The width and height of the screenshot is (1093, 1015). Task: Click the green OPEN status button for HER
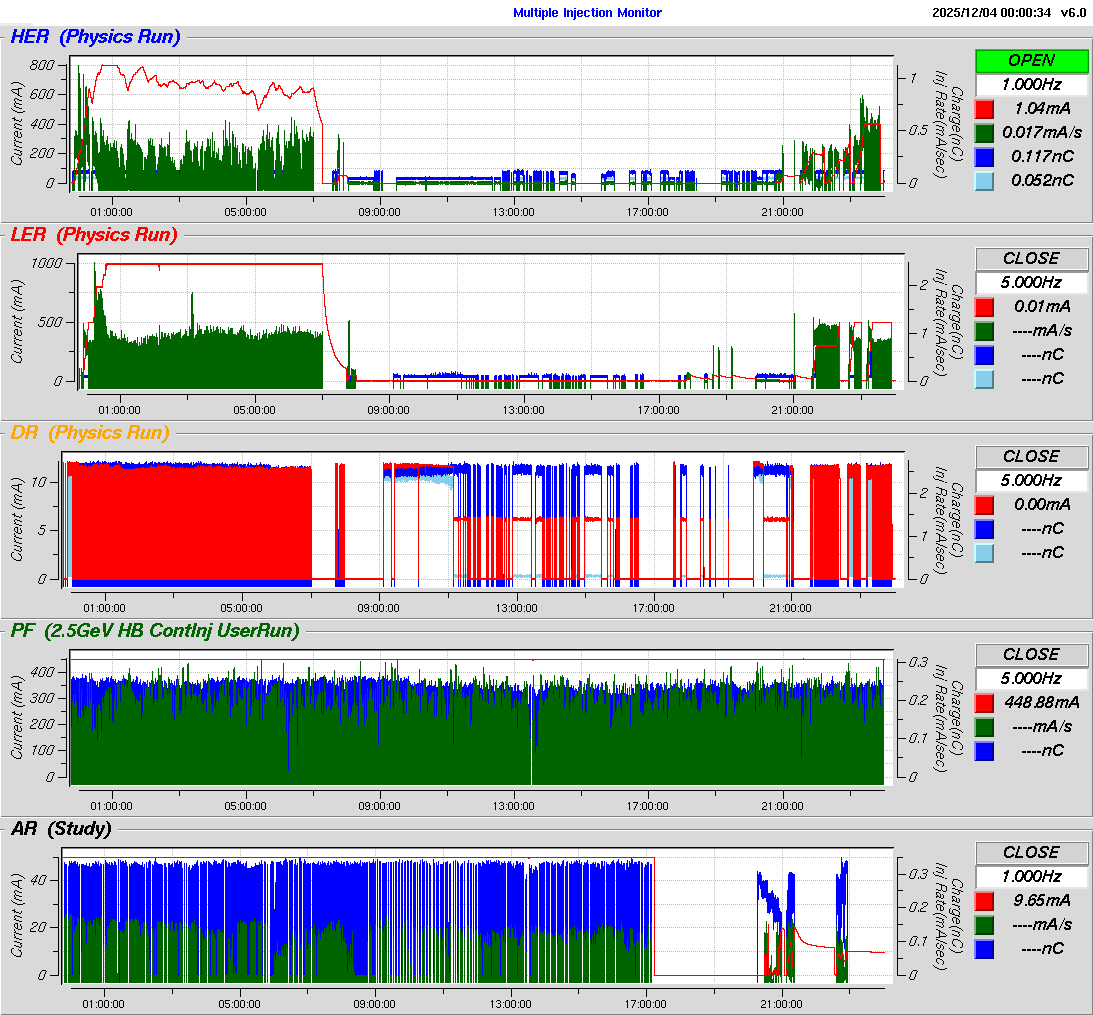point(1031,61)
